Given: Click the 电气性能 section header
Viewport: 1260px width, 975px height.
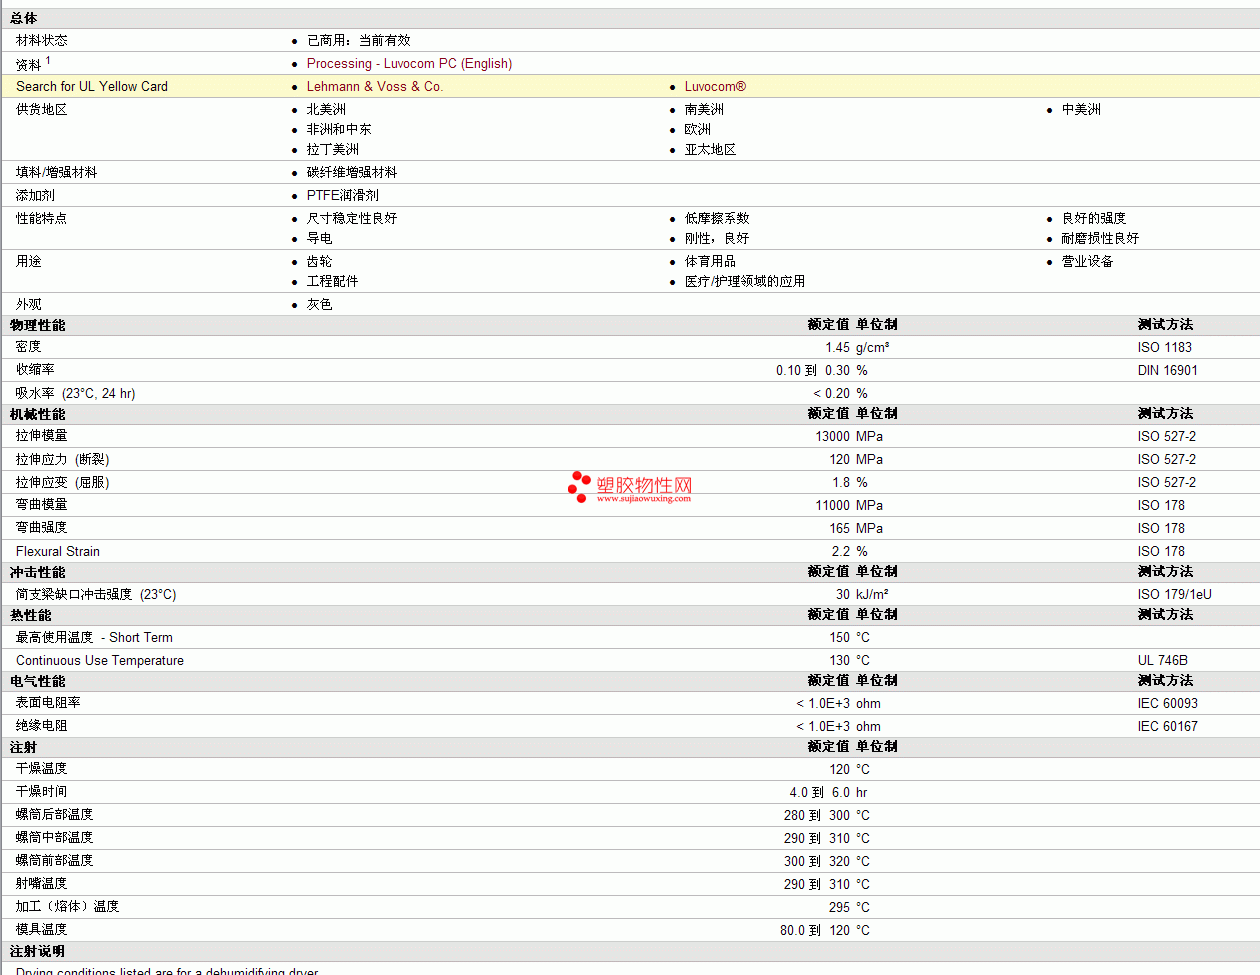Looking at the screenshot, I should 38,681.
